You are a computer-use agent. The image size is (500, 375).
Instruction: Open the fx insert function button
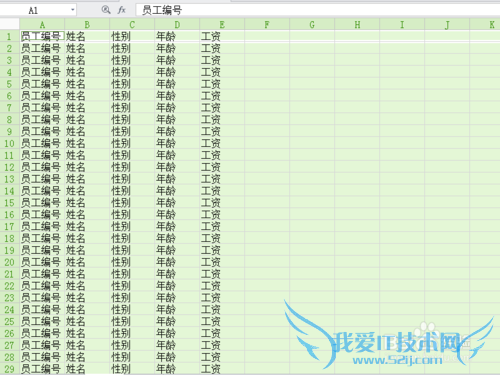[122, 10]
